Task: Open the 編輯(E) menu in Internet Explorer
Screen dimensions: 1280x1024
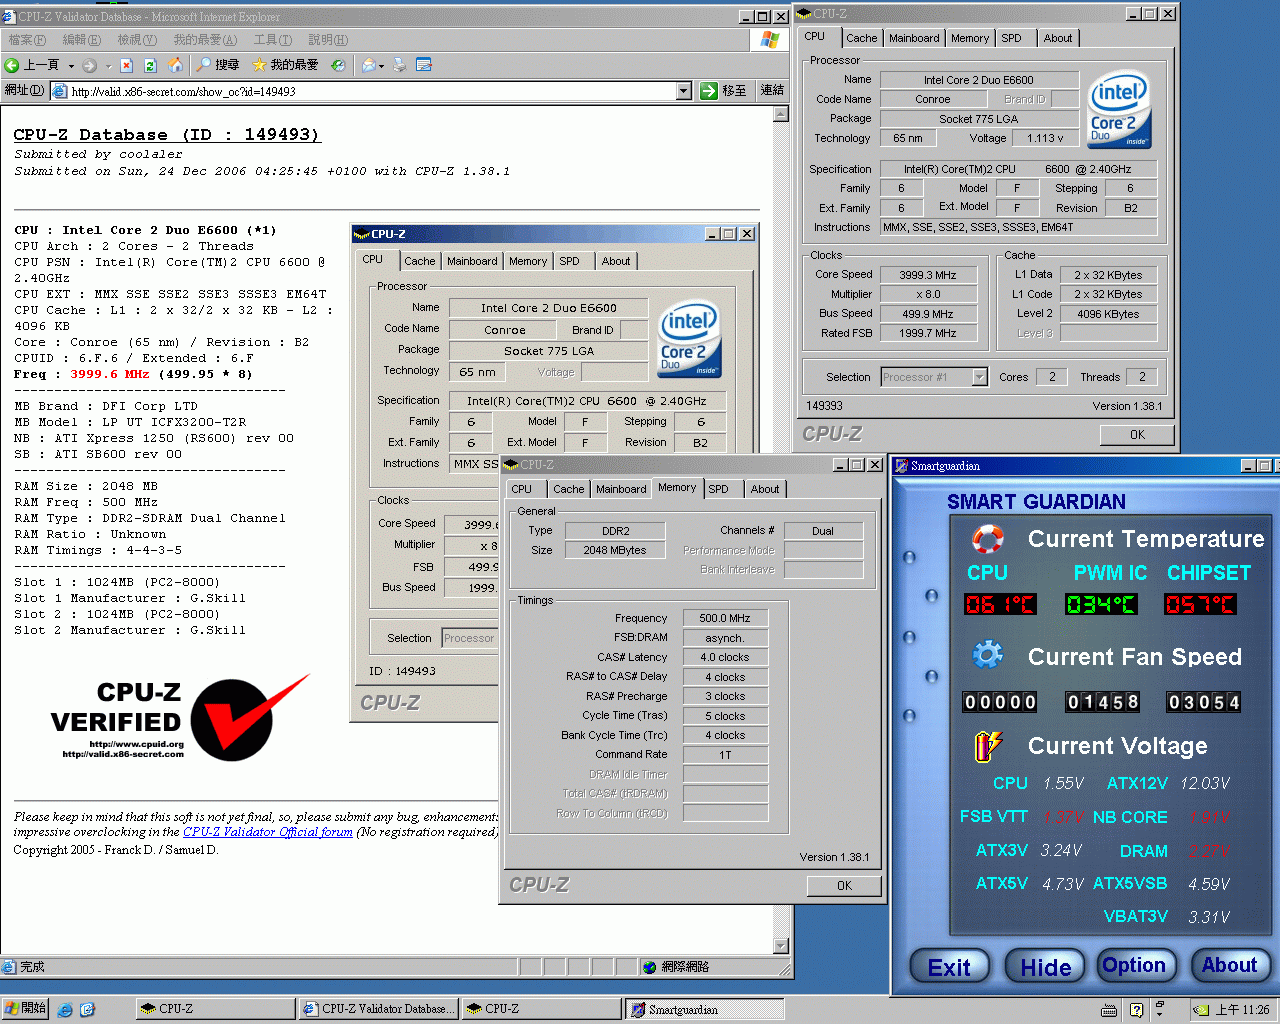Action: (82, 40)
